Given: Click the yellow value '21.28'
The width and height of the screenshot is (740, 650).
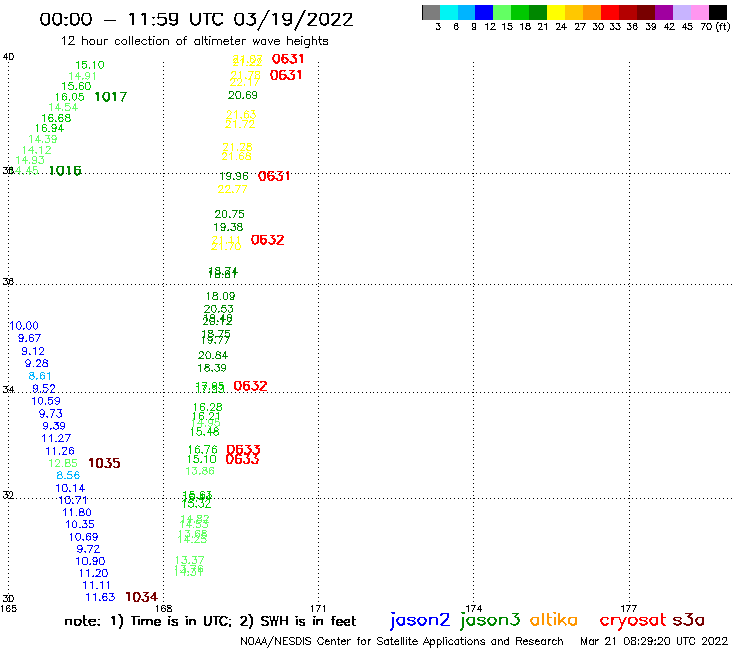Looking at the screenshot, I should [237, 147].
